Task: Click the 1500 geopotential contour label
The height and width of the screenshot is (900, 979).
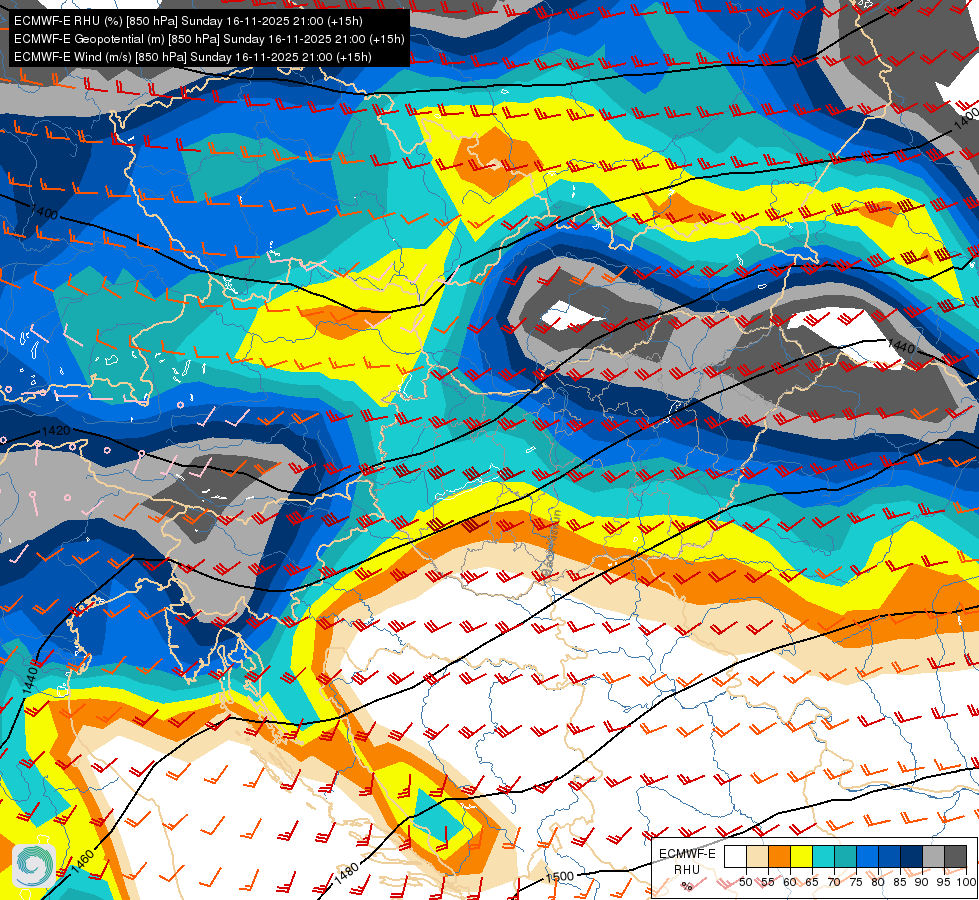Action: pyautogui.click(x=559, y=876)
